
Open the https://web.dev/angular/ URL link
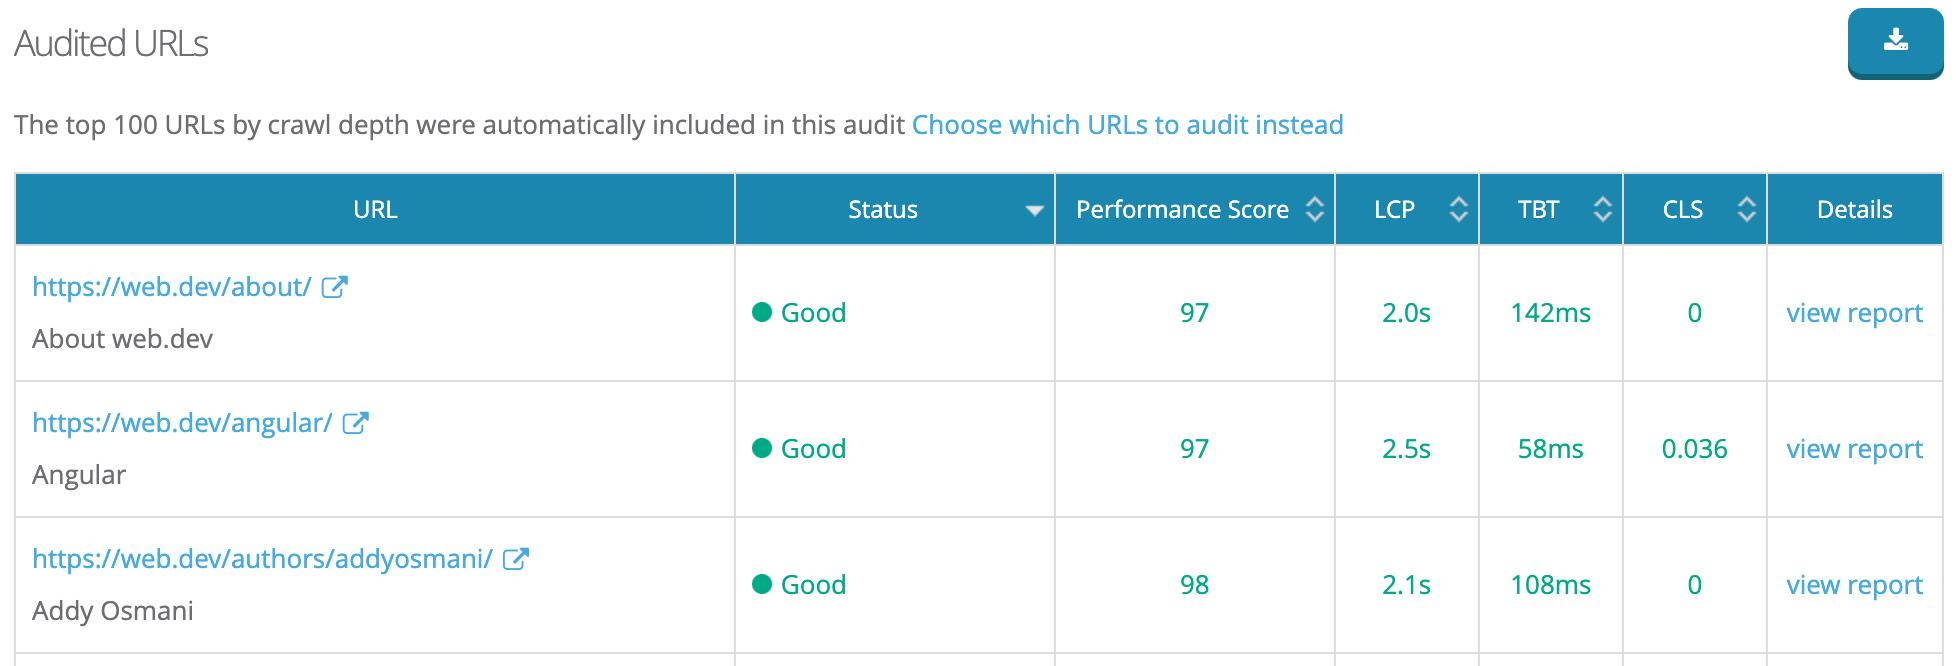click(x=182, y=423)
